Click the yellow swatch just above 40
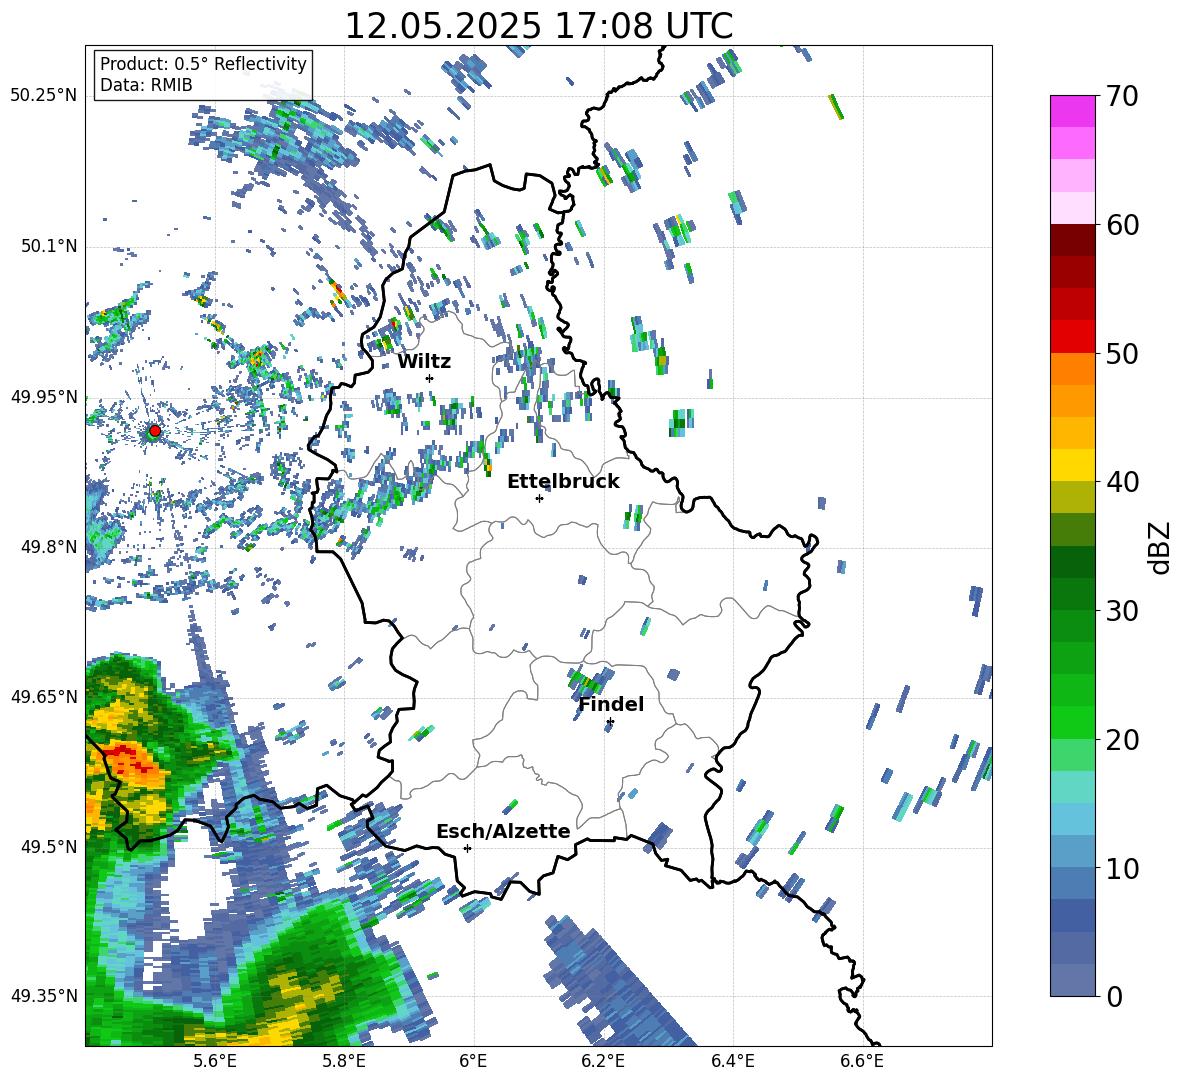Screen dimensions: 1184x1081 (1073, 465)
